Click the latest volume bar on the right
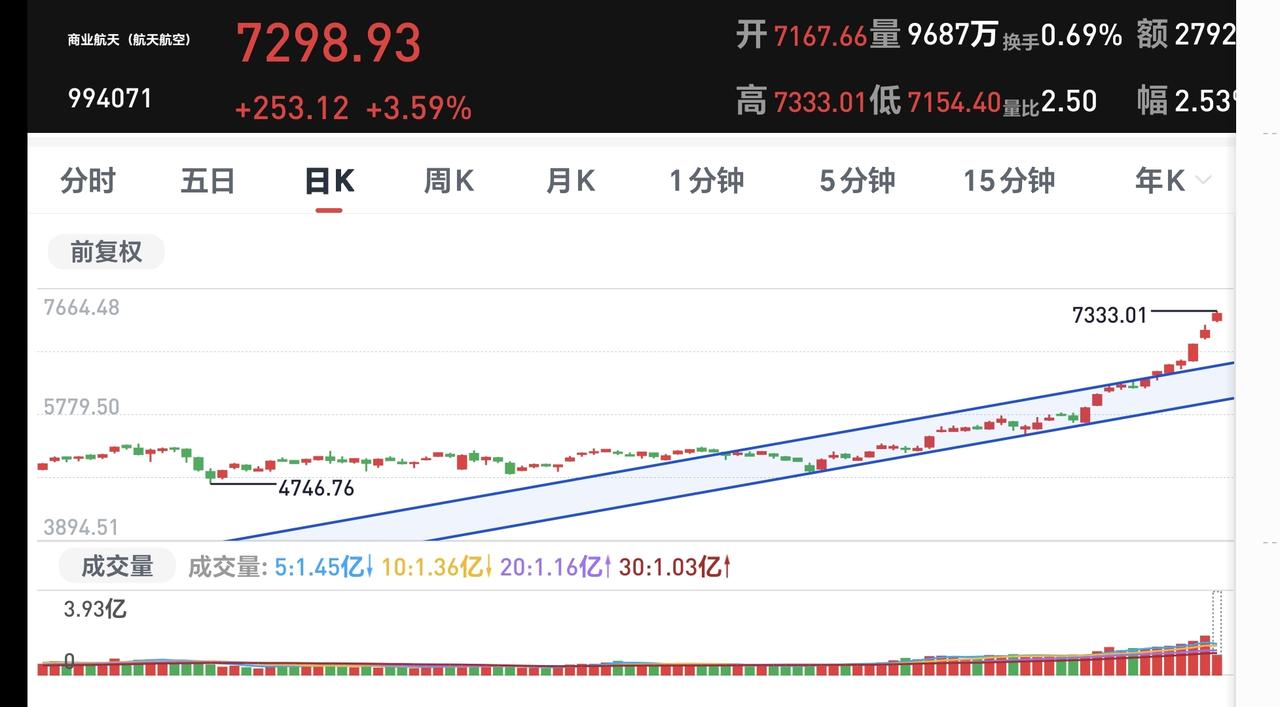1280x707 pixels. [x=1217, y=663]
